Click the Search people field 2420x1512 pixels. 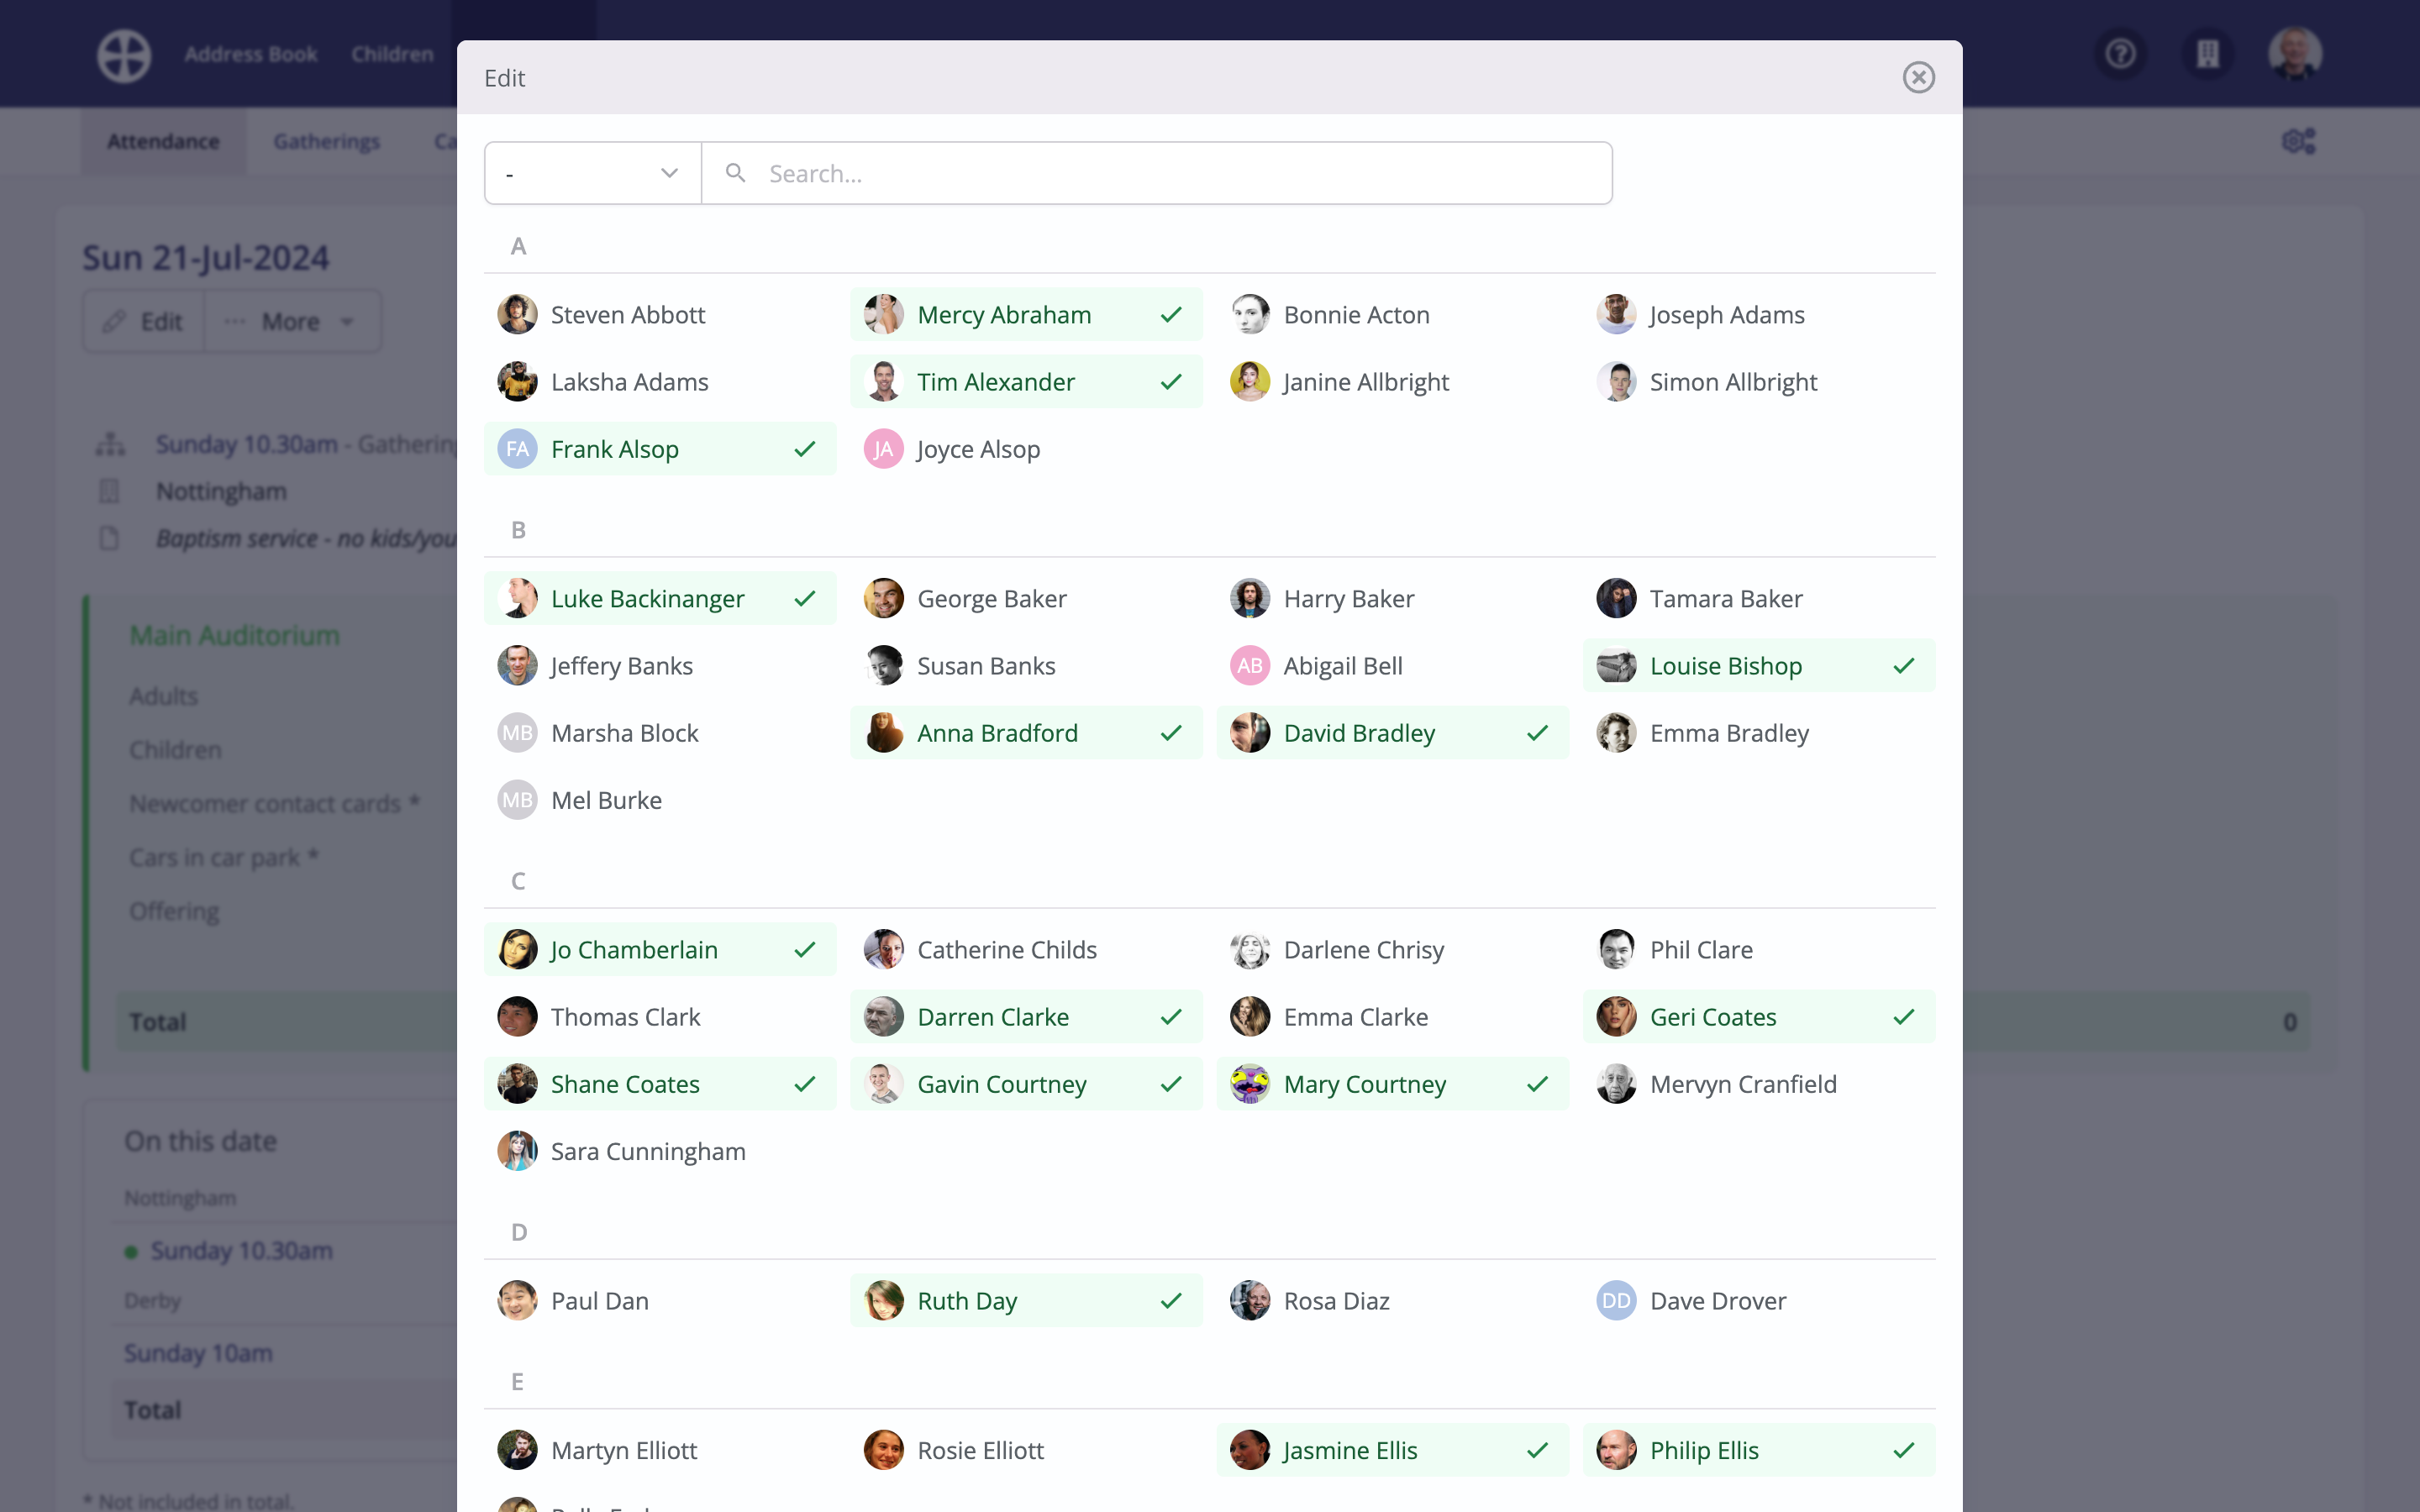pyautogui.click(x=1157, y=173)
